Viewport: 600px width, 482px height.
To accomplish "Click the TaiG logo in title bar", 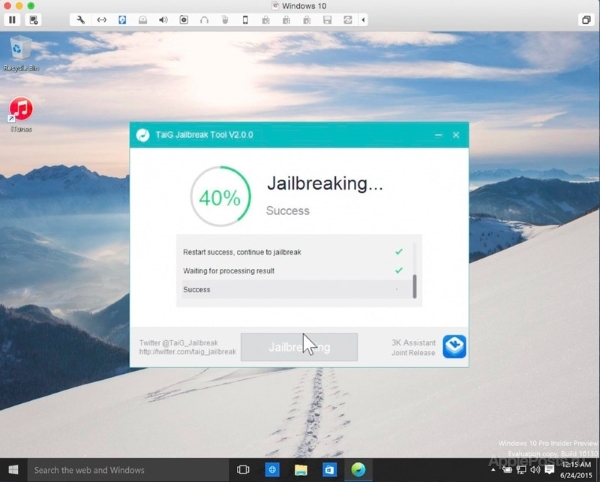I will click(x=143, y=135).
